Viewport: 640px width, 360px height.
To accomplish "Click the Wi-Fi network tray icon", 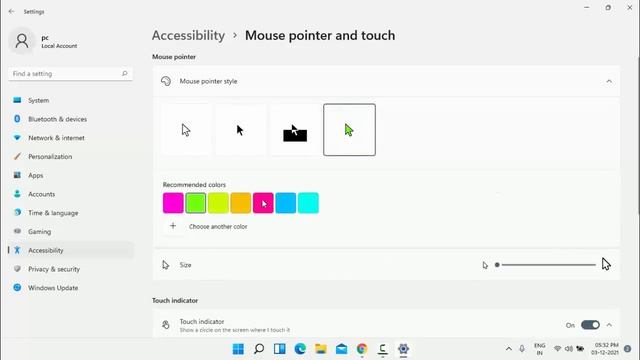I will (557, 349).
